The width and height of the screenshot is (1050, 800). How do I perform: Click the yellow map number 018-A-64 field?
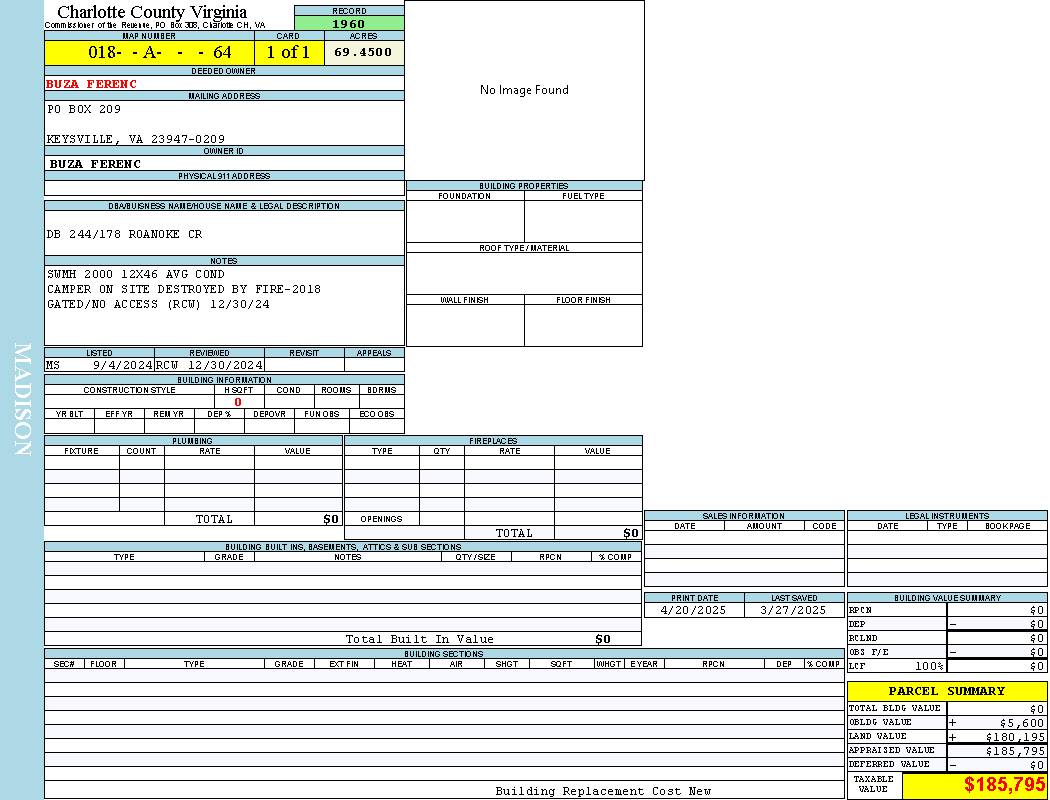[150, 53]
